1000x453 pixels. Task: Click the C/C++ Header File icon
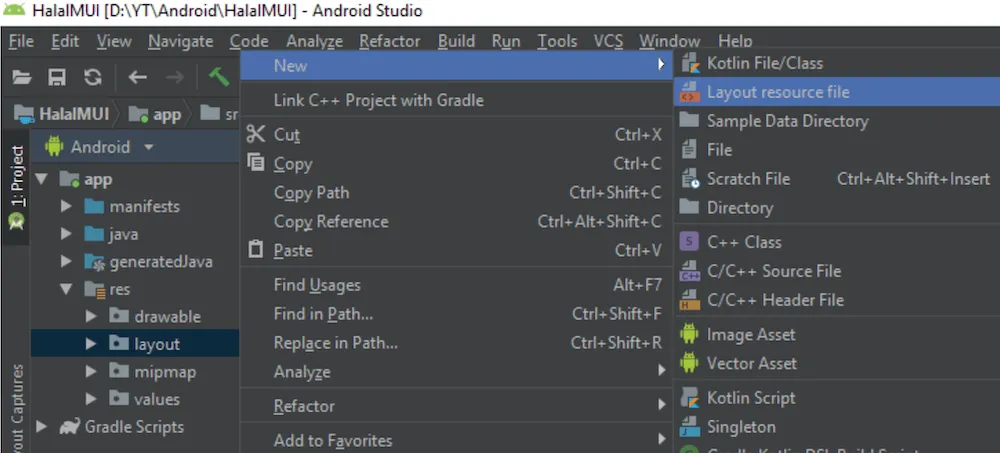(689, 299)
